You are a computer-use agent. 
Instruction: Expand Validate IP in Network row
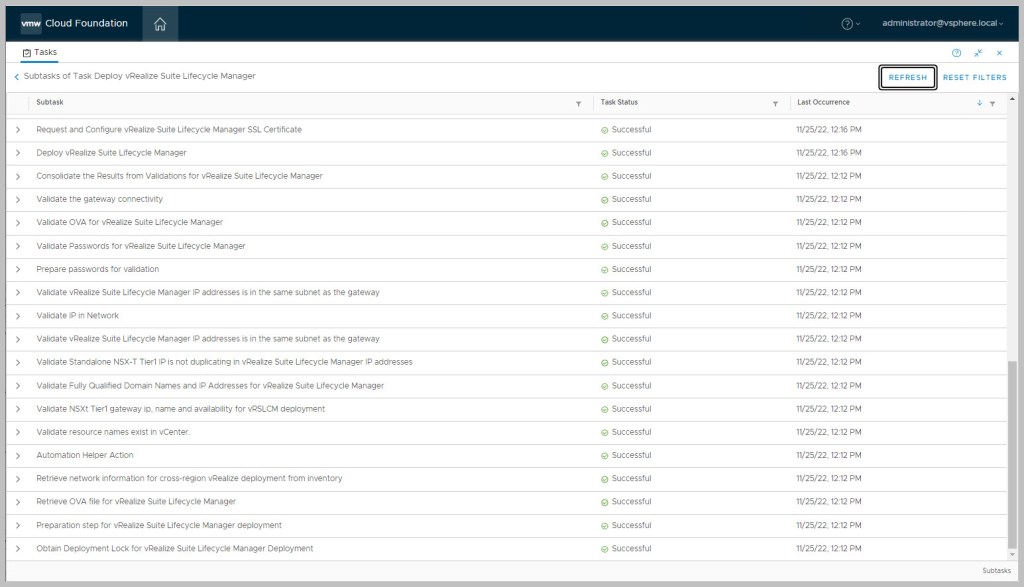point(18,316)
